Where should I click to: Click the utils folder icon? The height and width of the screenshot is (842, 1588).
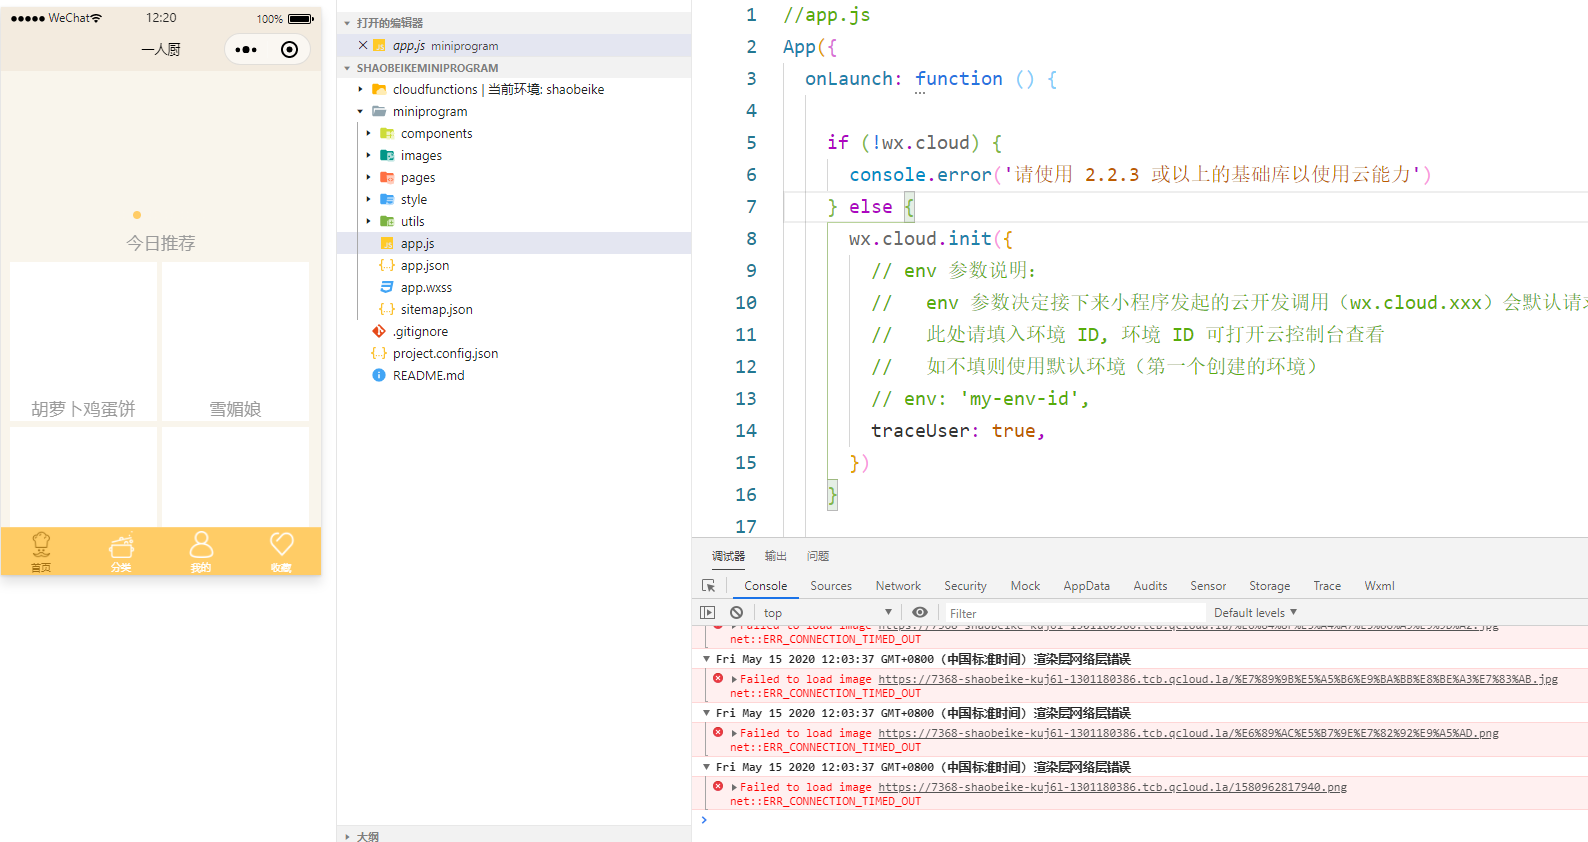pos(387,221)
